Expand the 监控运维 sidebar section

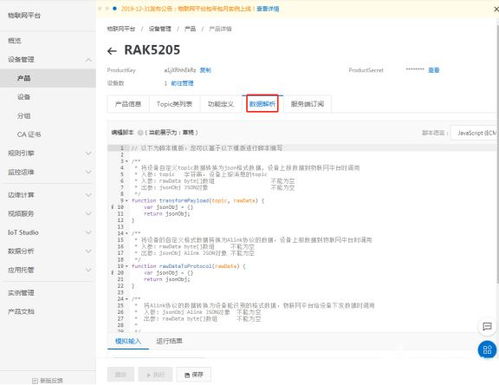pyautogui.click(x=48, y=172)
